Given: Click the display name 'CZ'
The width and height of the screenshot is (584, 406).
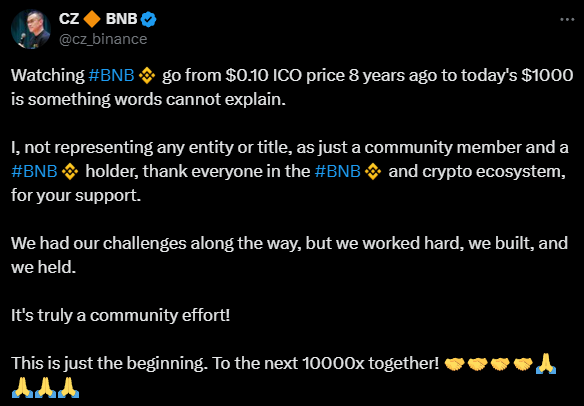Looking at the screenshot, I should pyautogui.click(x=69, y=19).
